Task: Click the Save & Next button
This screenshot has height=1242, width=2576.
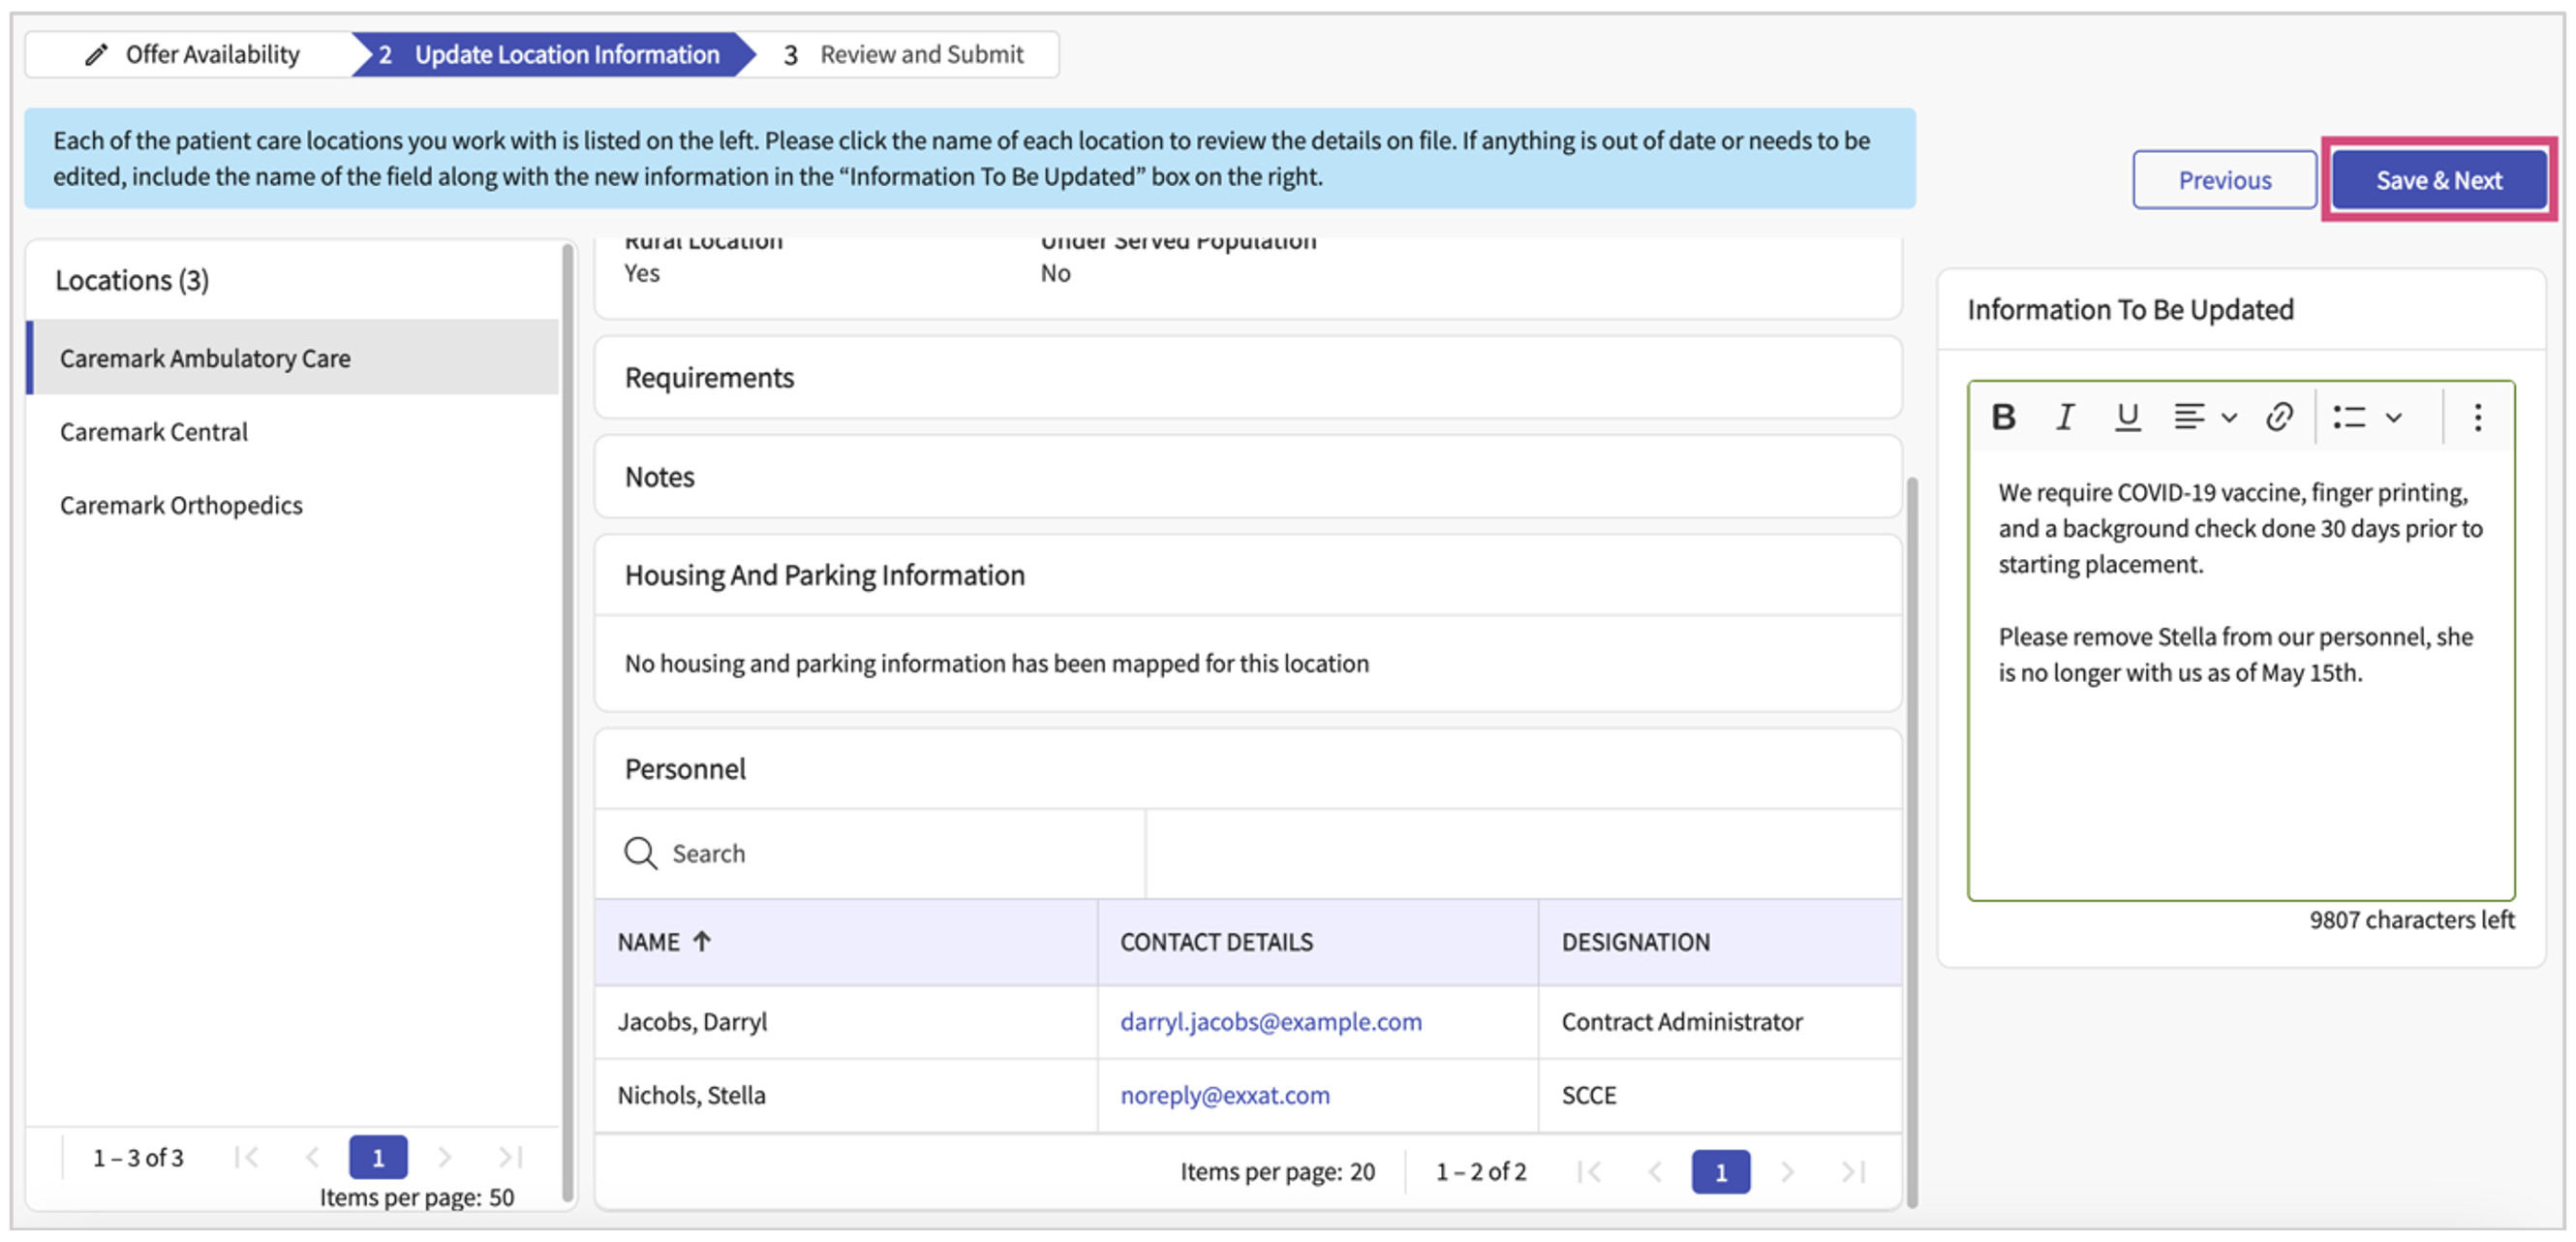Action: pyautogui.click(x=2438, y=180)
